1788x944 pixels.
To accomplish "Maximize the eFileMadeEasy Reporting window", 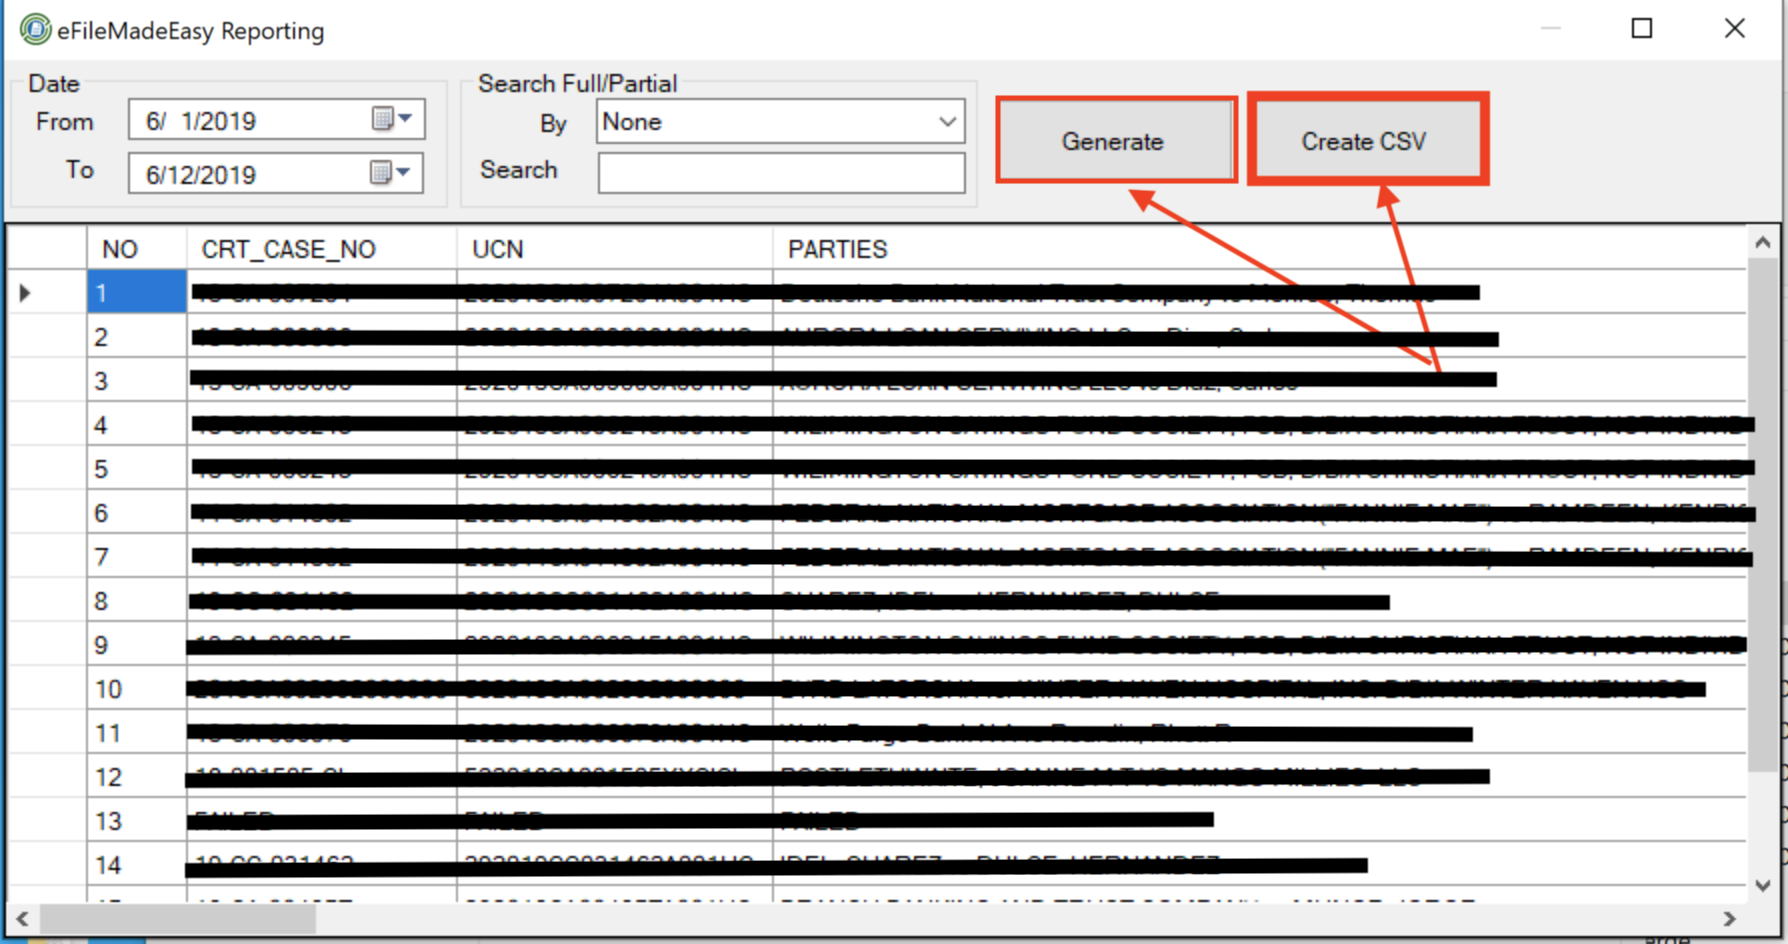I will coord(1642,28).
